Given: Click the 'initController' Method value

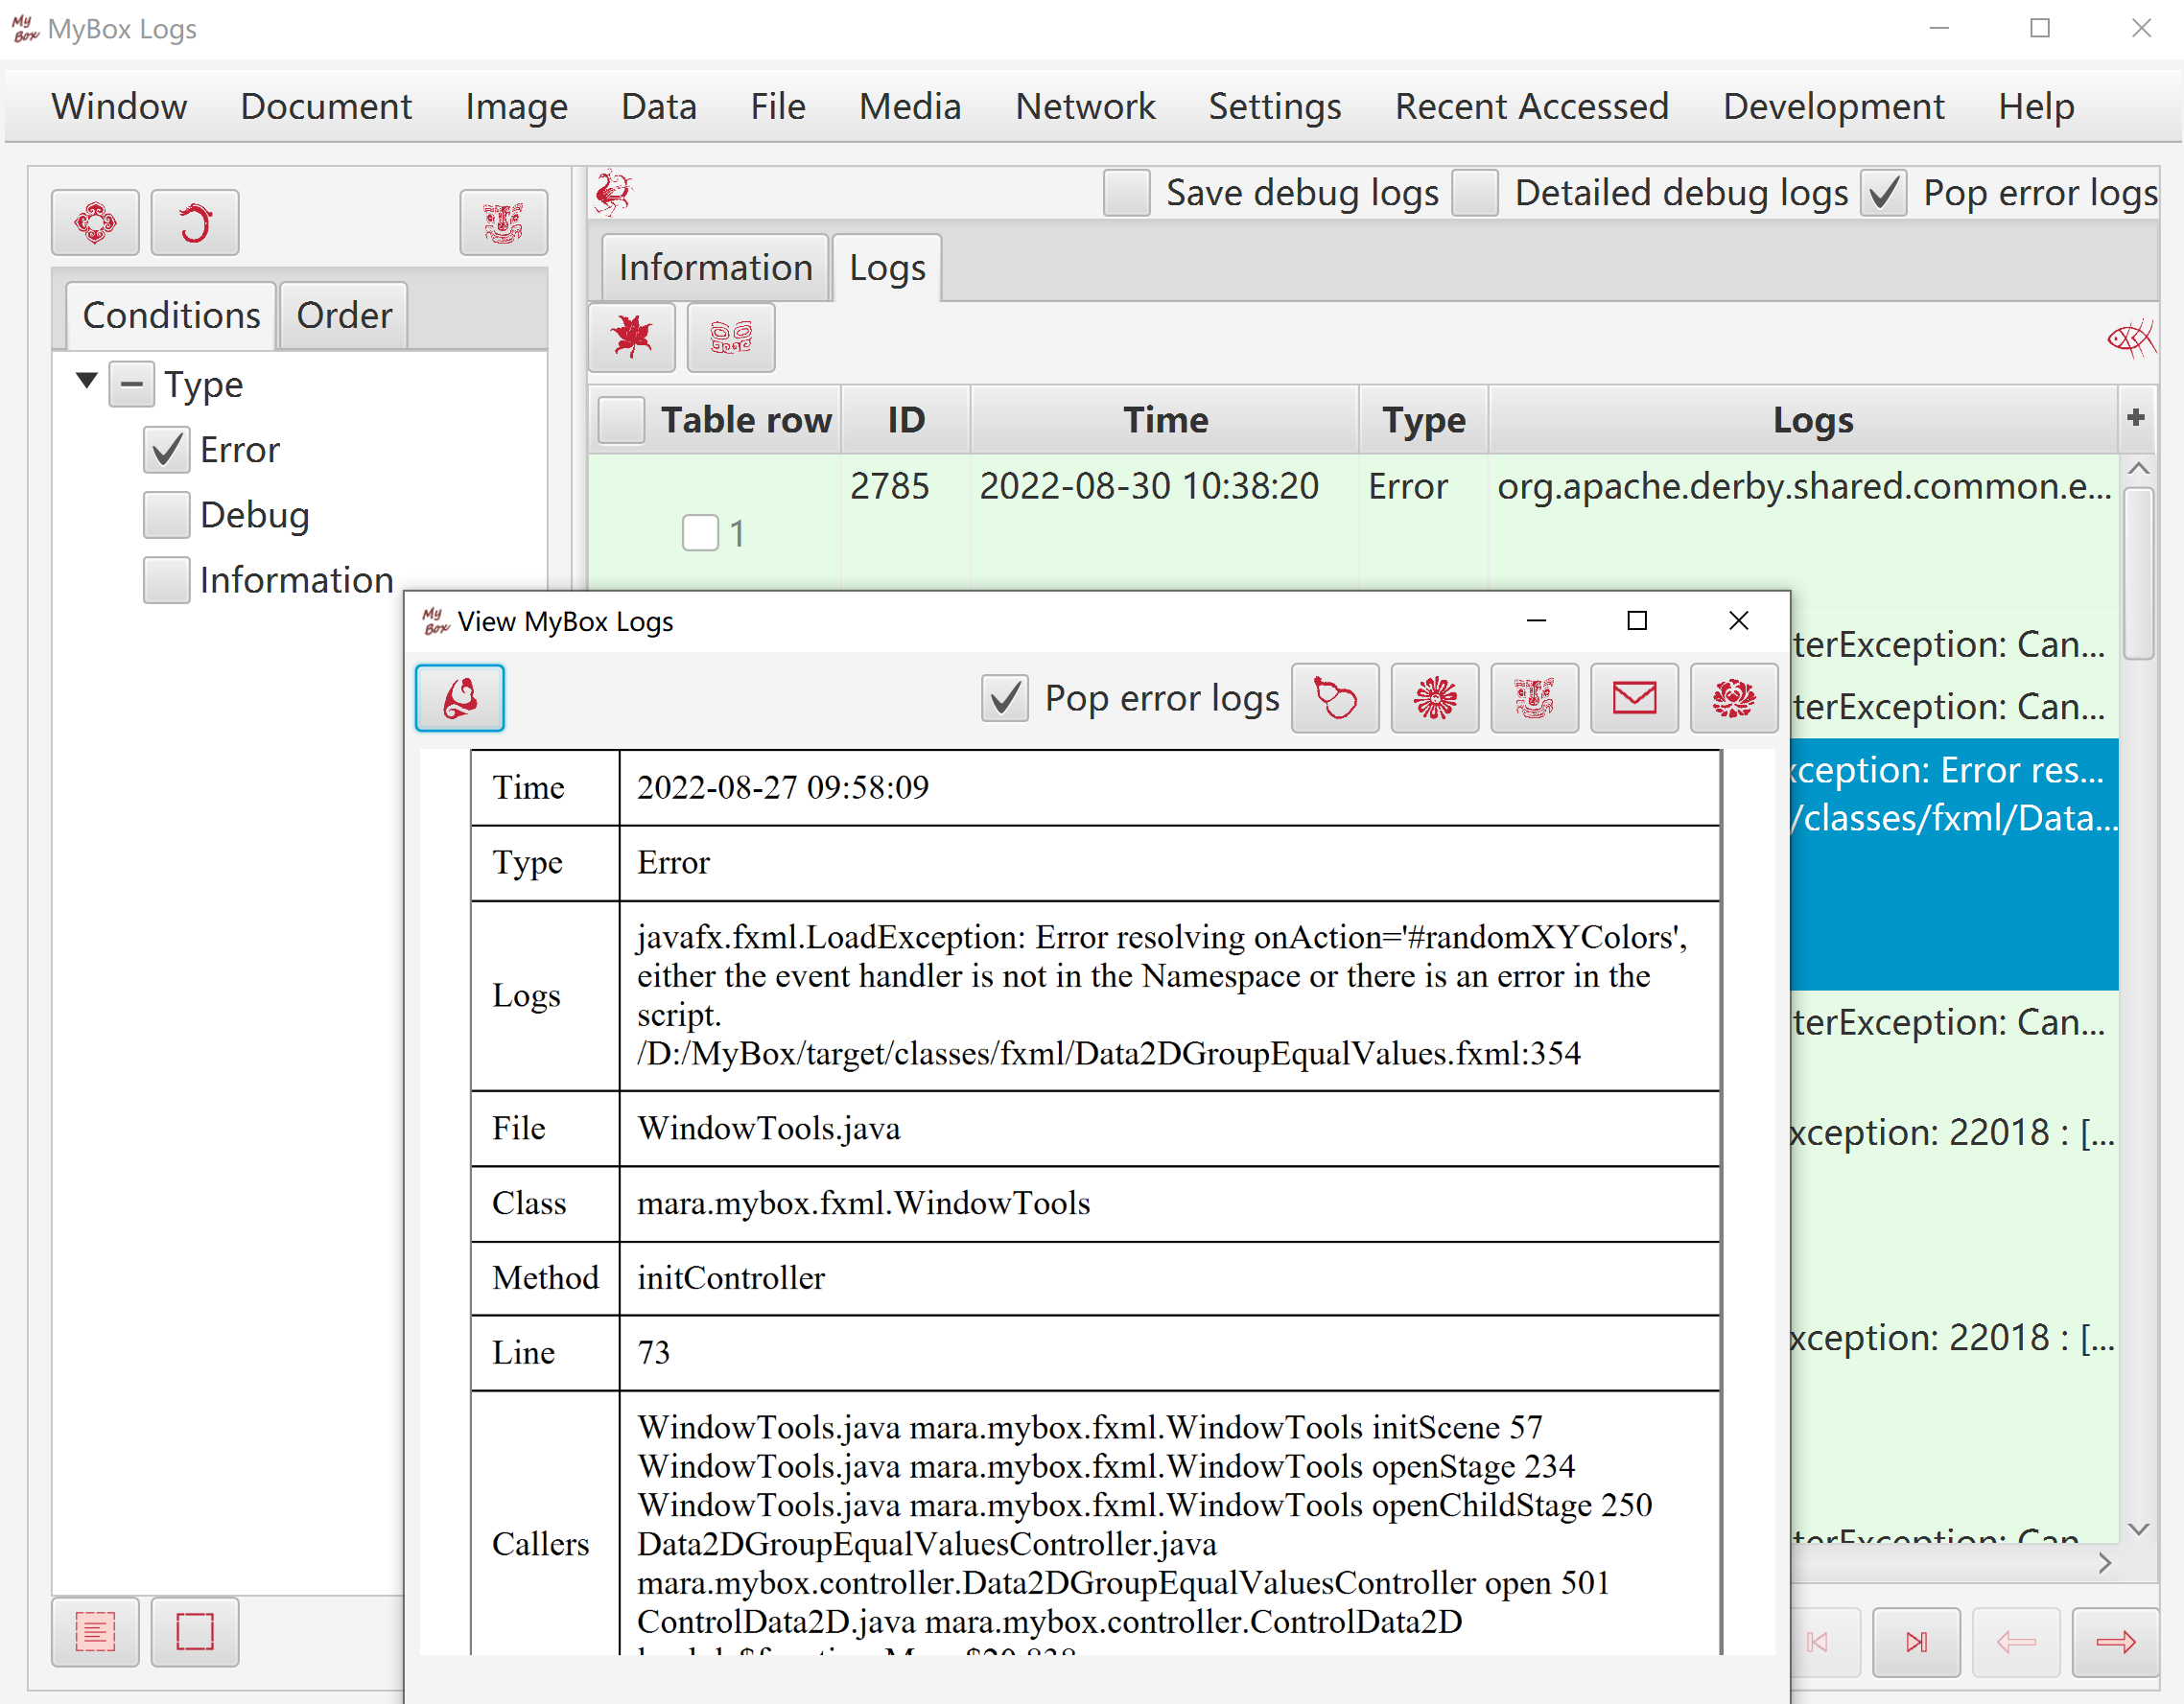Looking at the screenshot, I should pos(731,1277).
